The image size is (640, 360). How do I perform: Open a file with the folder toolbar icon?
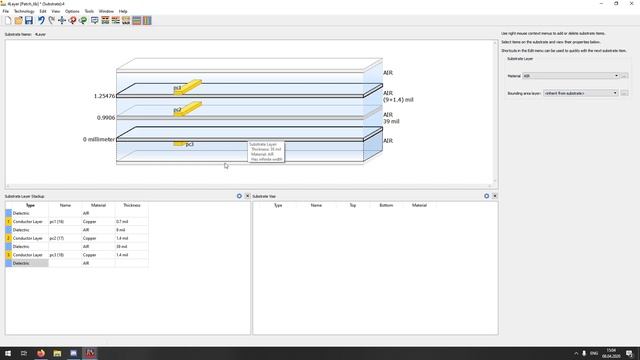(x=18, y=20)
